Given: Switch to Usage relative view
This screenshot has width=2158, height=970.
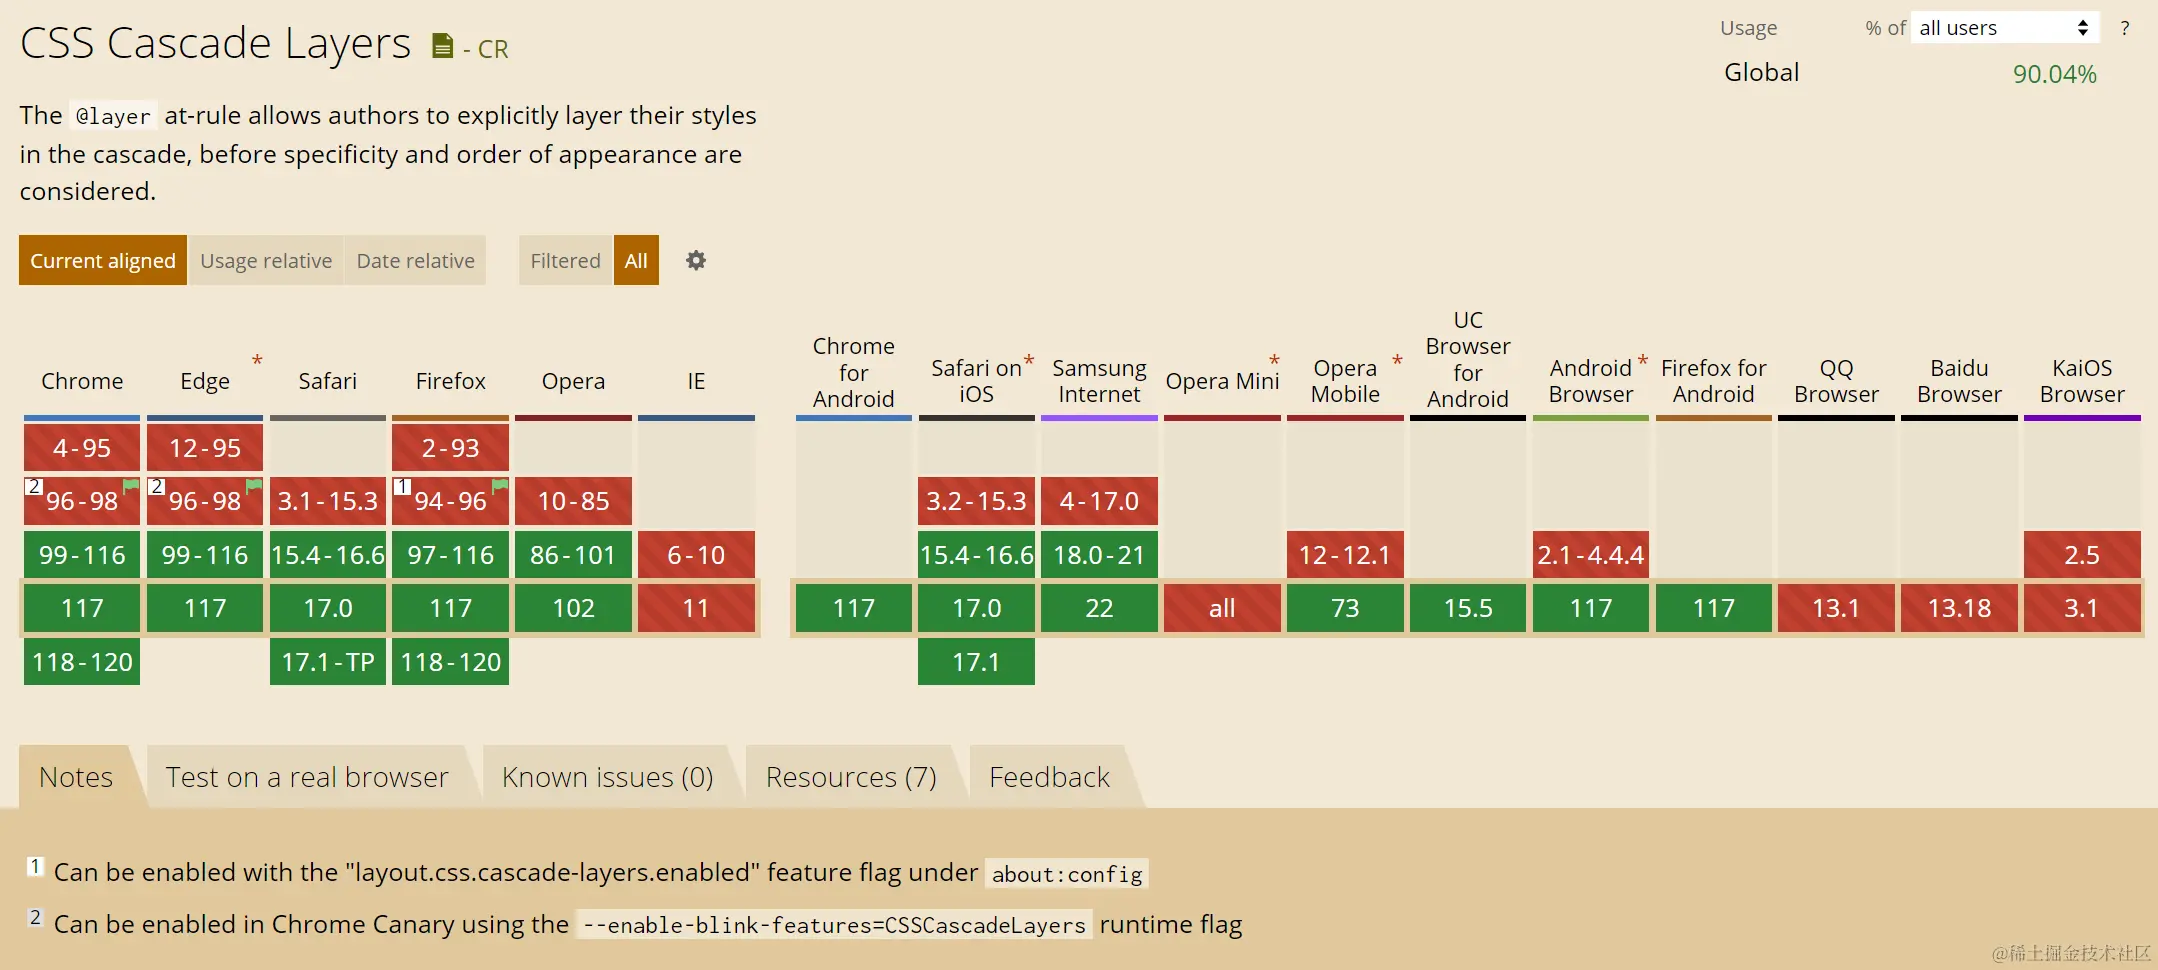Looking at the screenshot, I should click(x=266, y=260).
